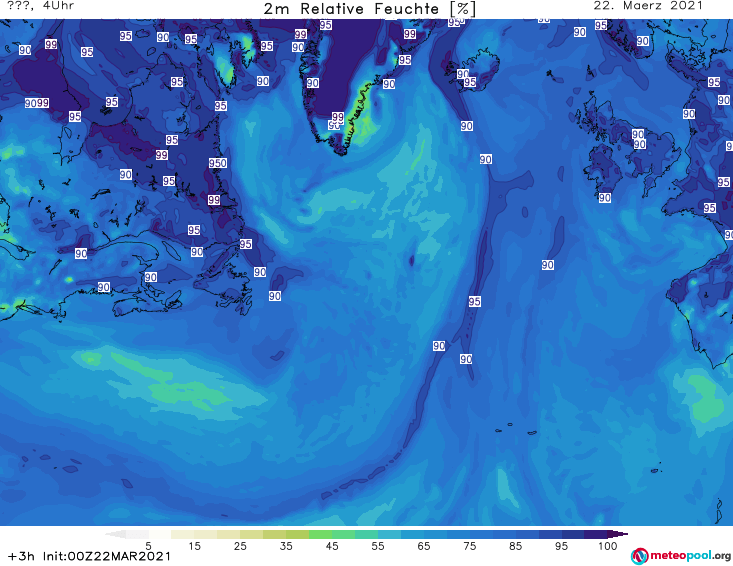
Task: Click the '???, 4Uhr' time label
Action: click(x=40, y=6)
